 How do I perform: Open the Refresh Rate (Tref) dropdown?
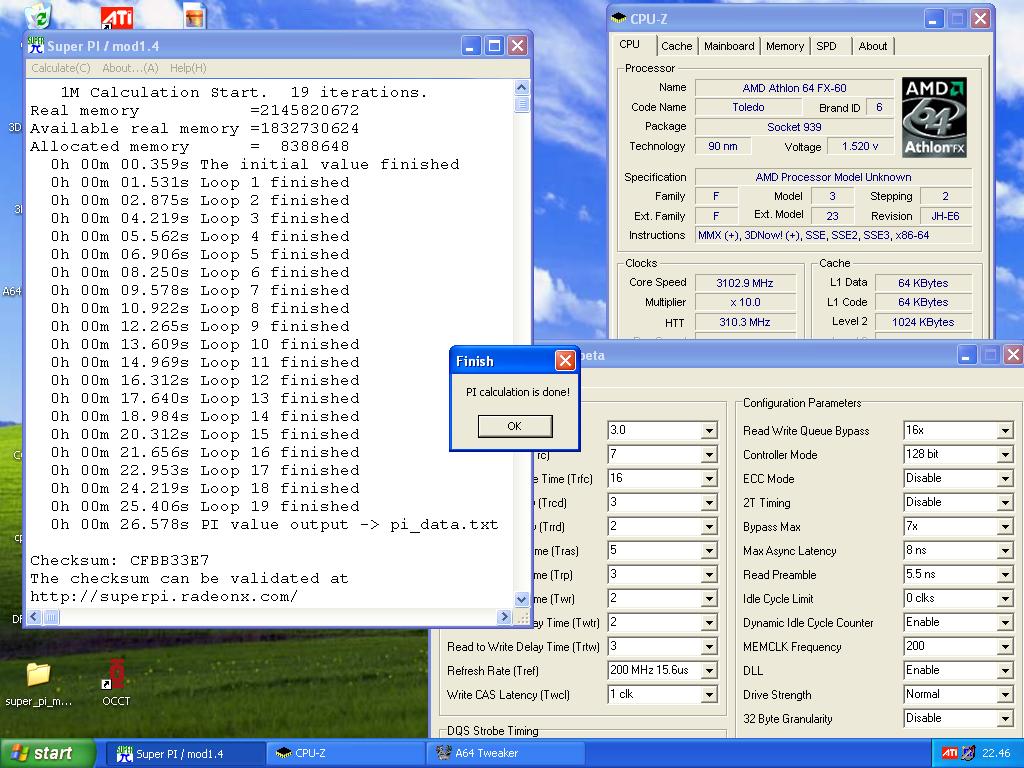[709, 671]
